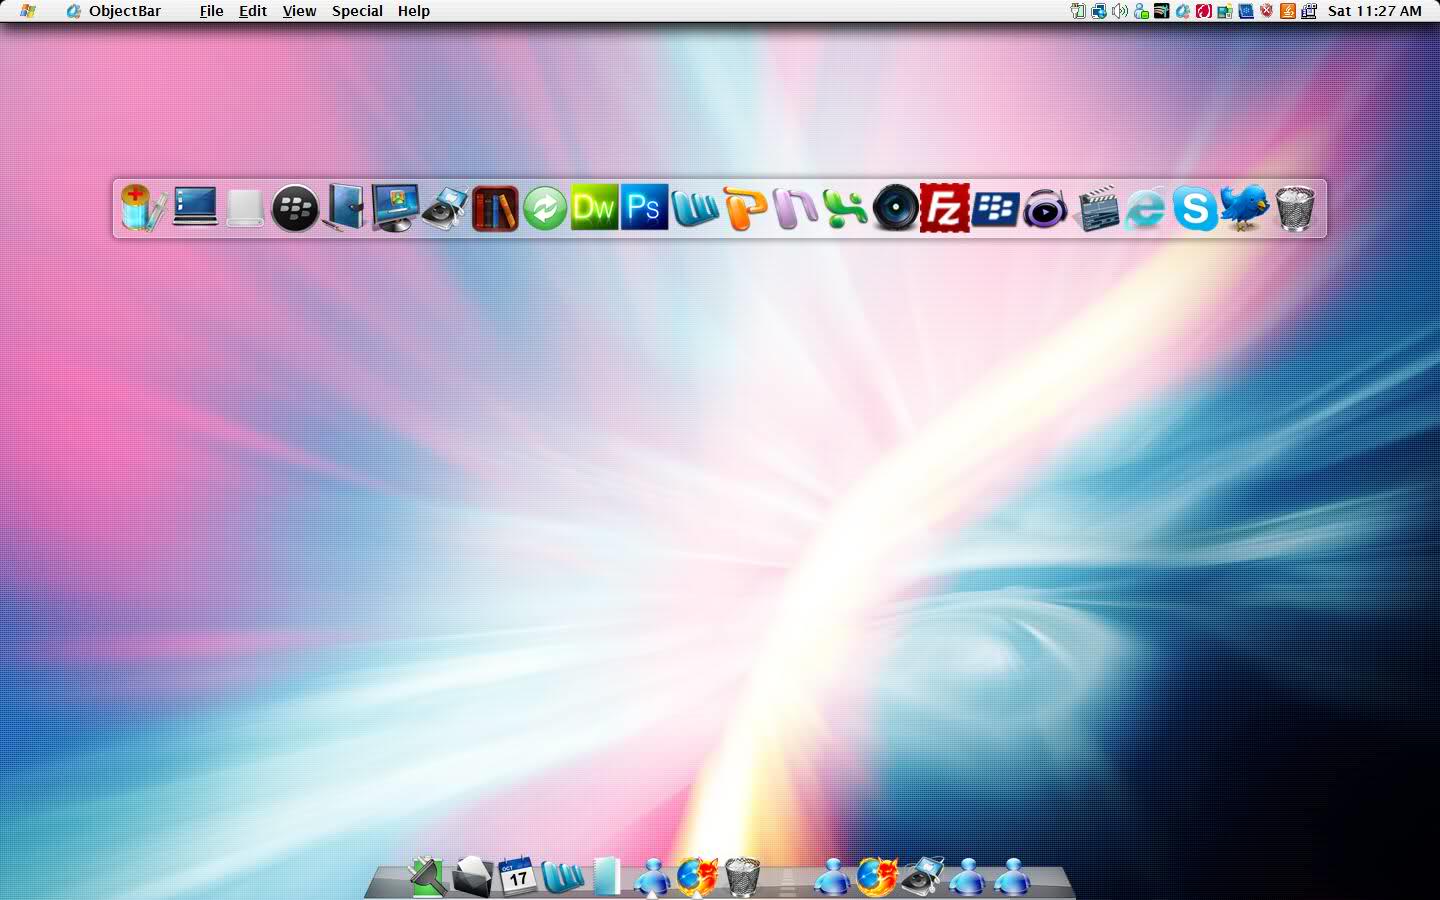Screen dimensions: 1440x900
Task: Open Skype from the dock
Action: pyautogui.click(x=1195, y=208)
